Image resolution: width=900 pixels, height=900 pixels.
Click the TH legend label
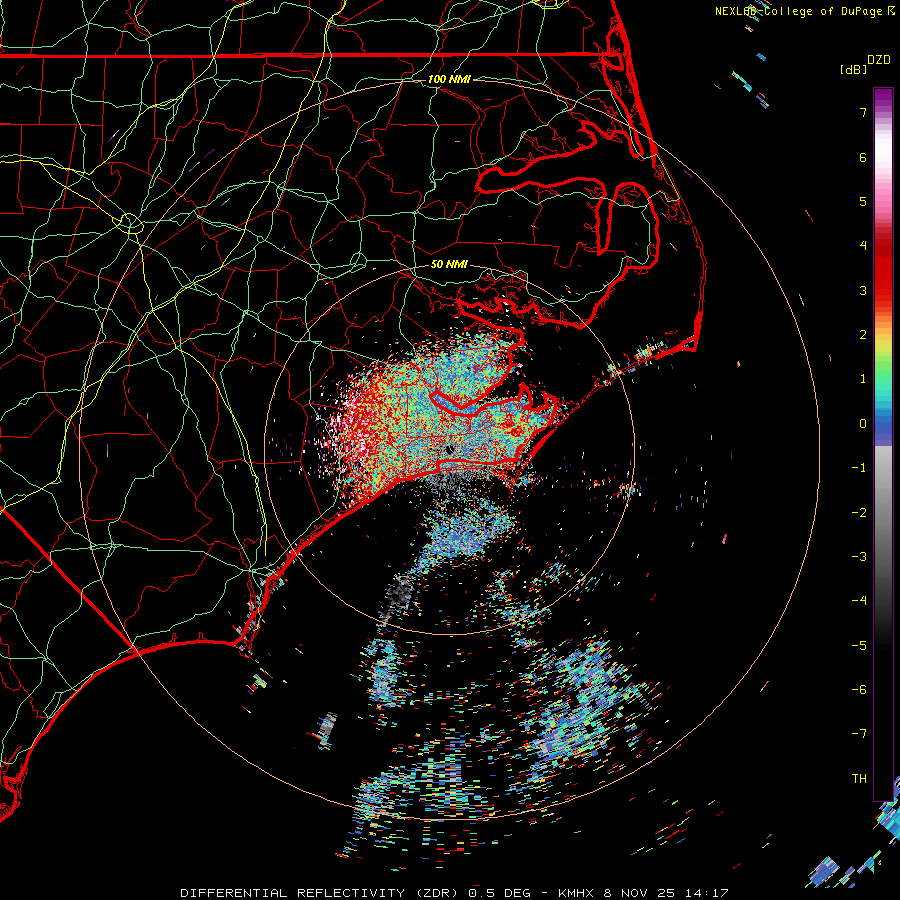click(x=859, y=779)
